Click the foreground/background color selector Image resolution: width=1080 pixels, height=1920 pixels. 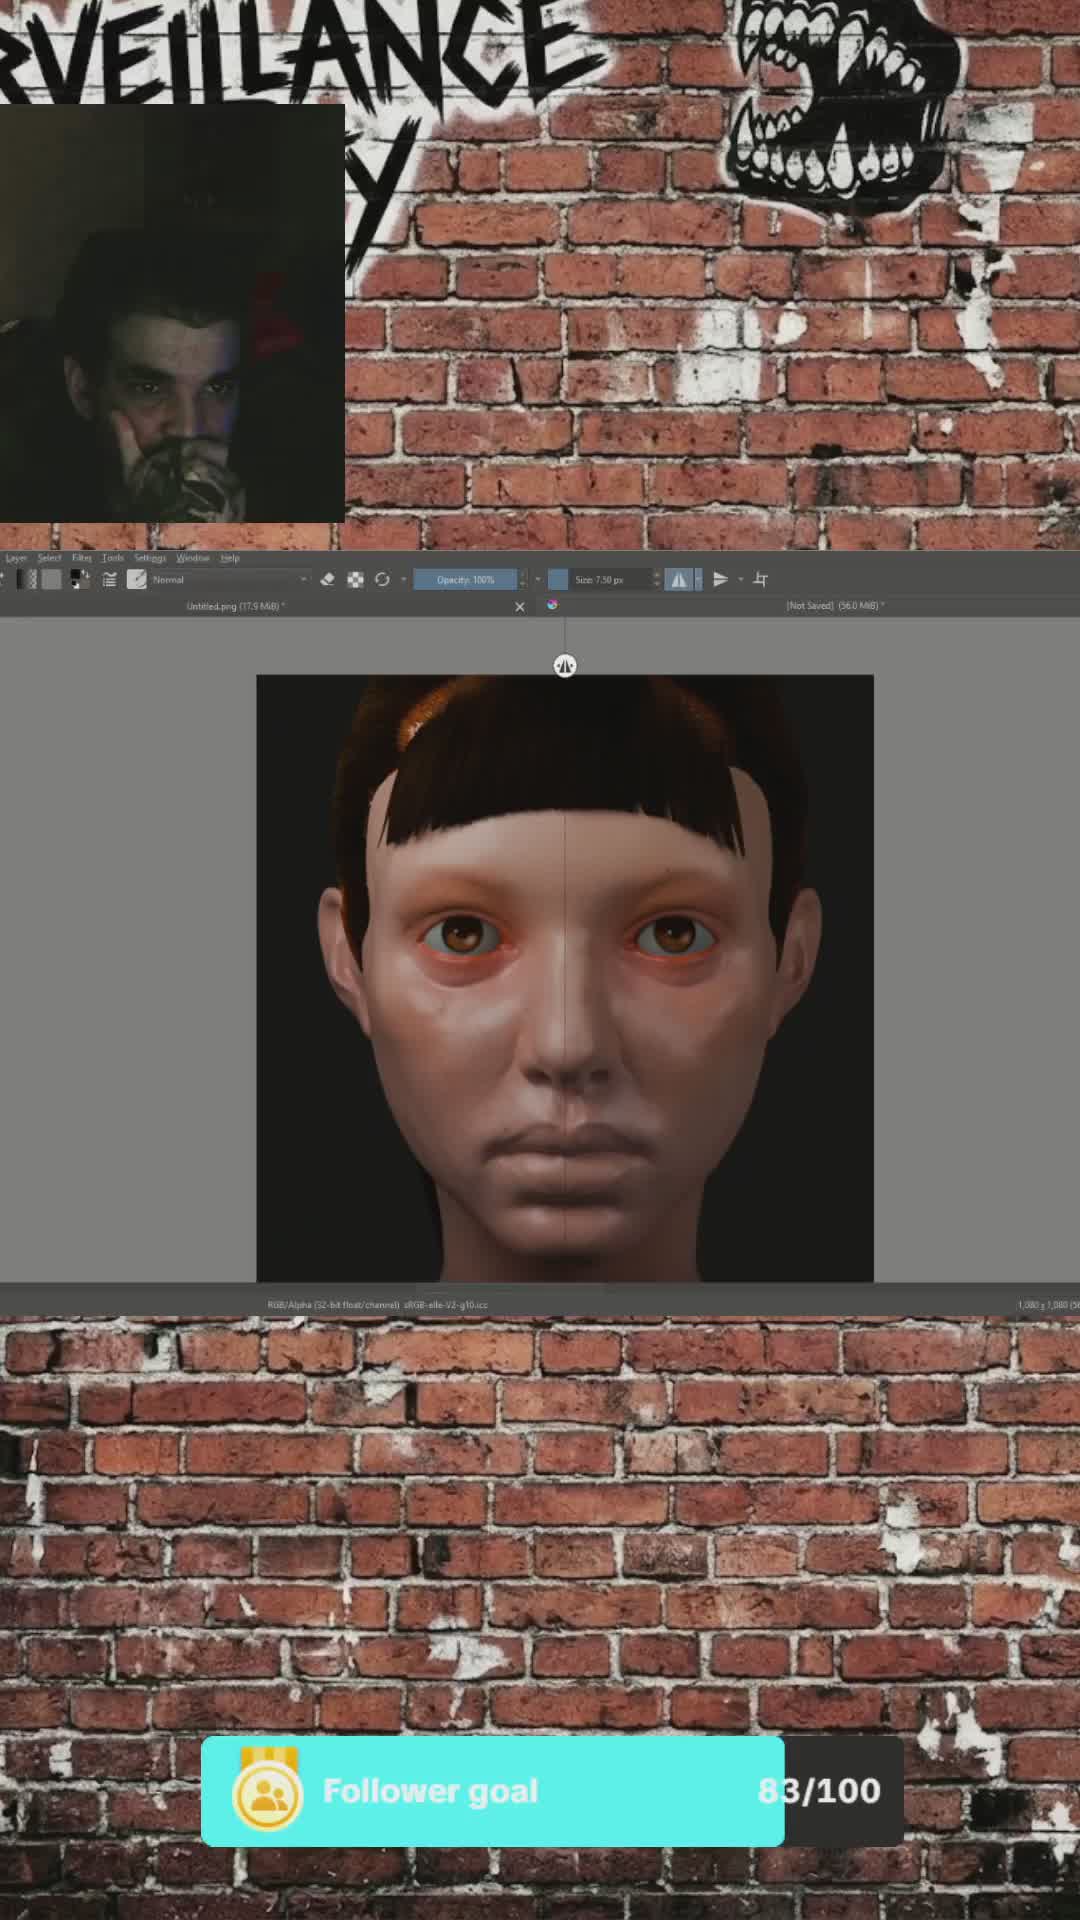(79, 579)
